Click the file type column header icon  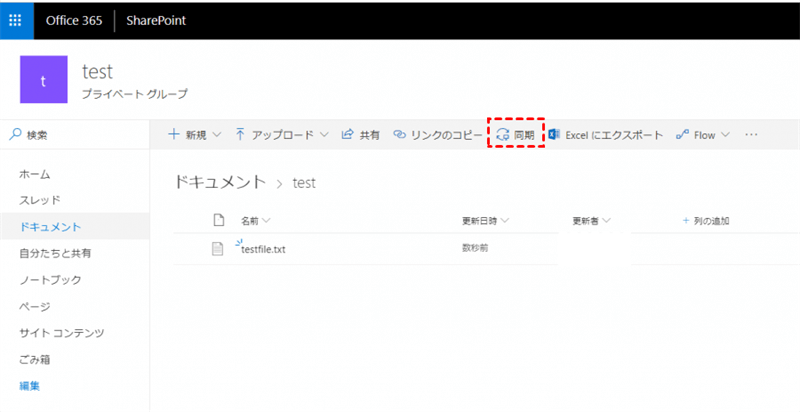click(x=218, y=220)
